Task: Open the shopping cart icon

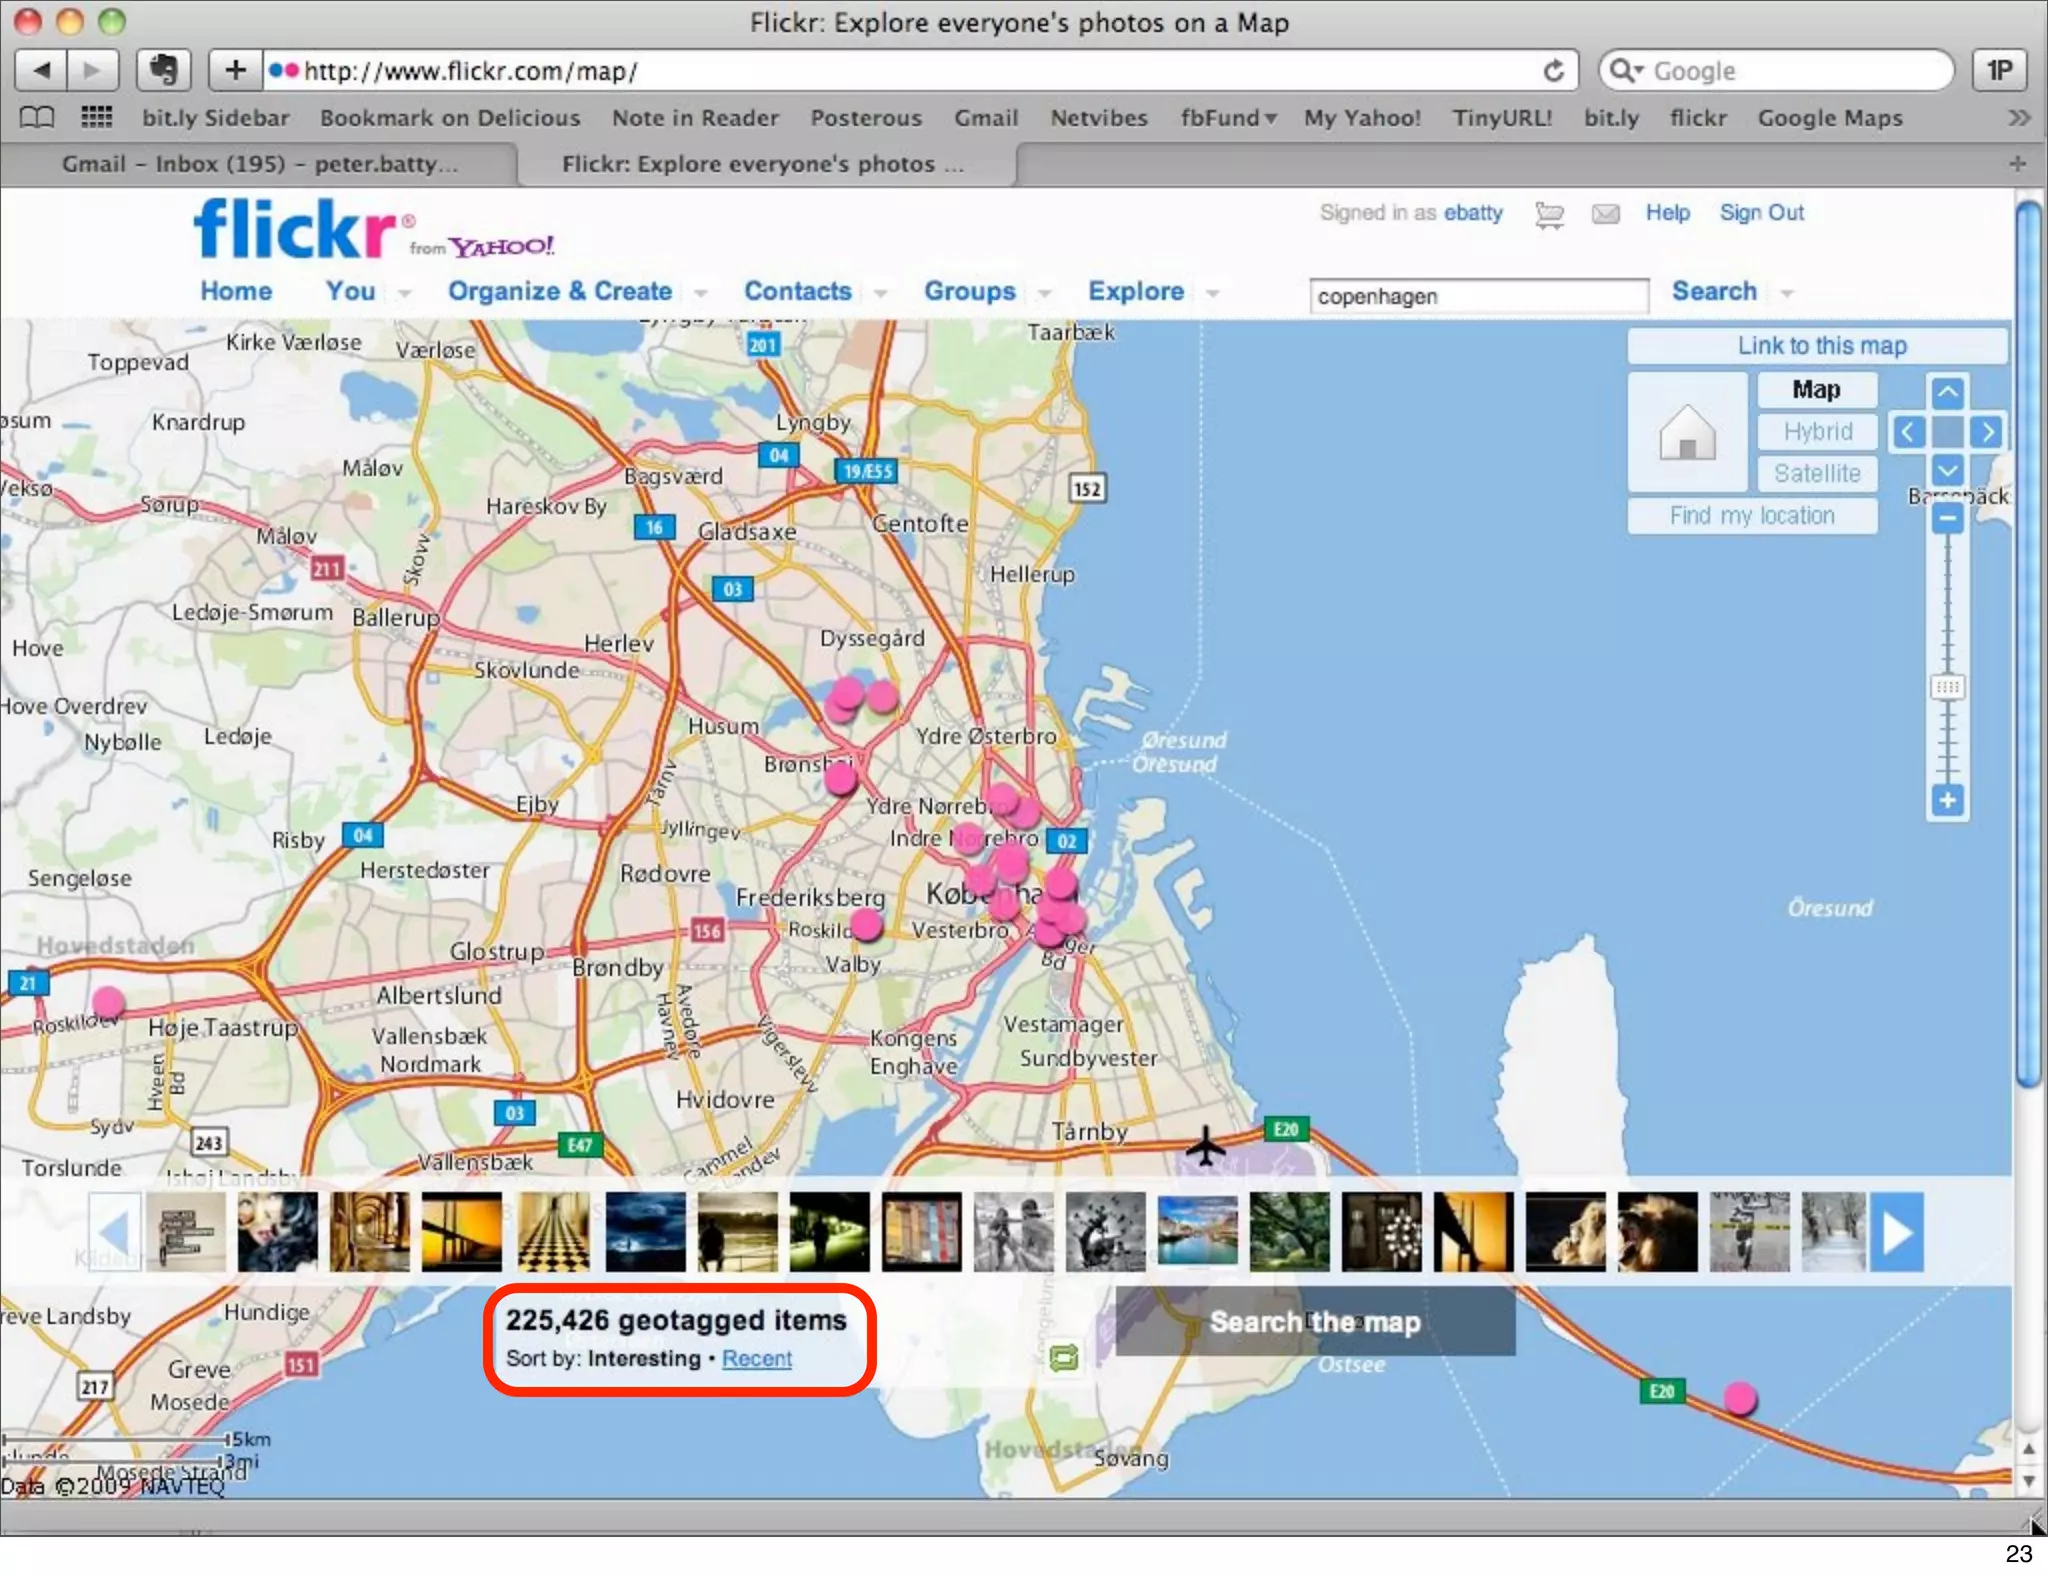Action: pos(1549,214)
